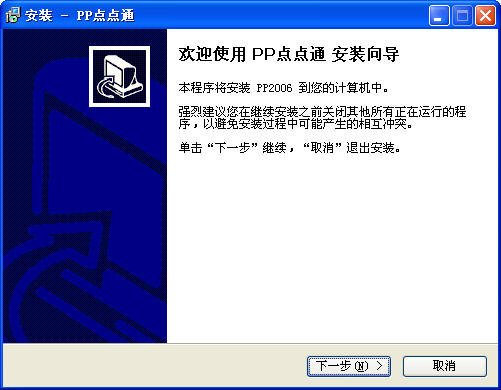Minimize the PP点点通 installer window

point(439,15)
